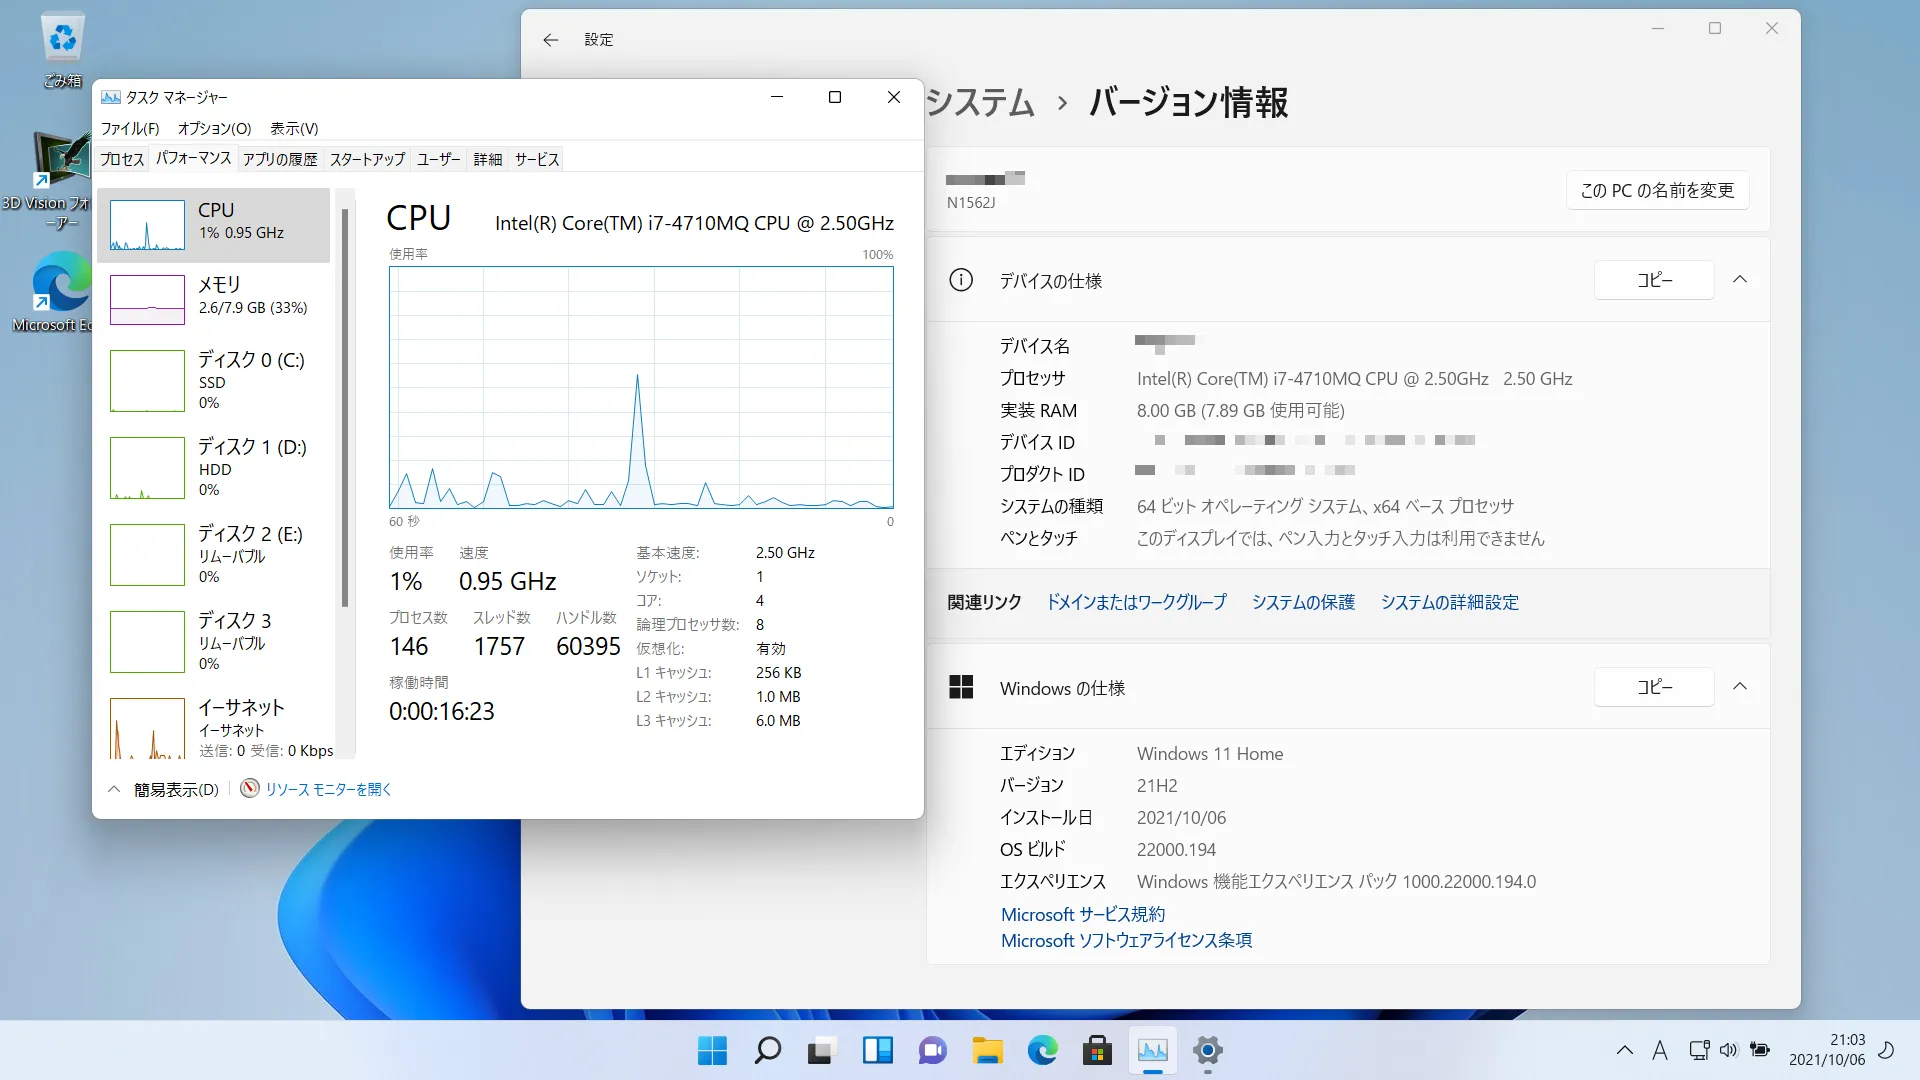Image resolution: width=1920 pixels, height=1080 pixels.
Task: Click the IME input mode indicator A
Action: click(x=1660, y=1050)
